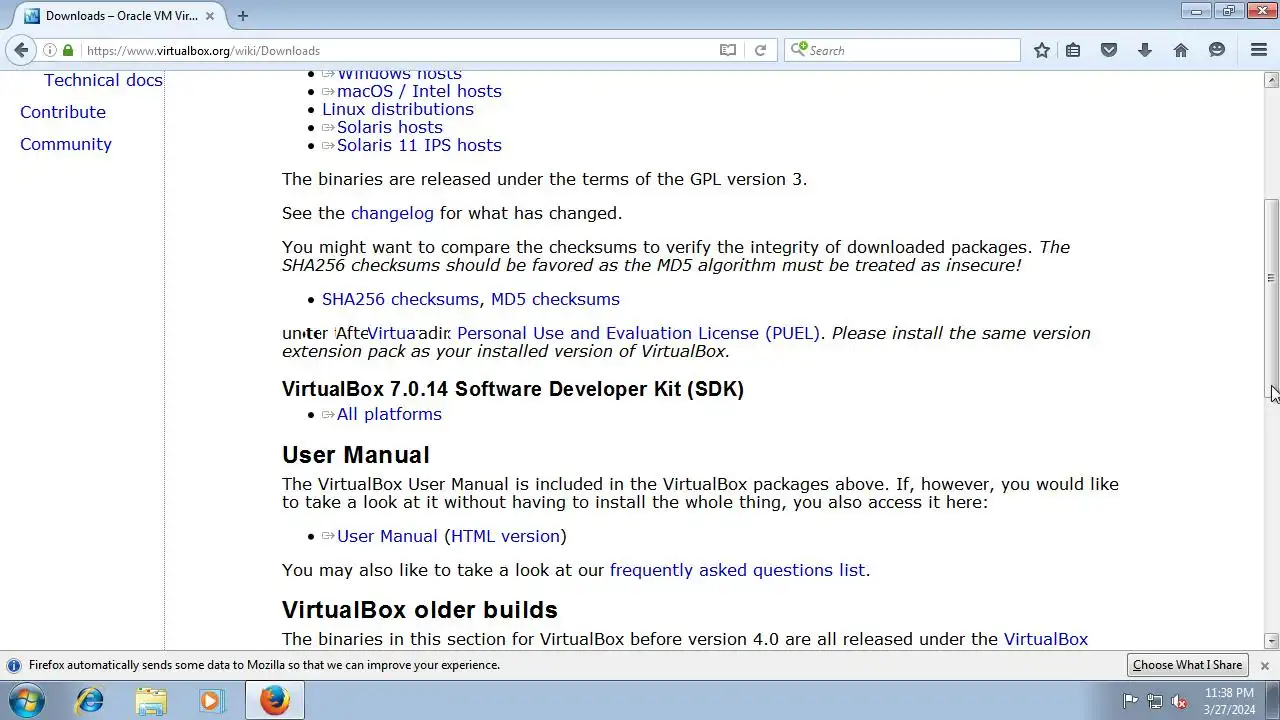Open the changelog link
1280x720 pixels.
coord(392,213)
